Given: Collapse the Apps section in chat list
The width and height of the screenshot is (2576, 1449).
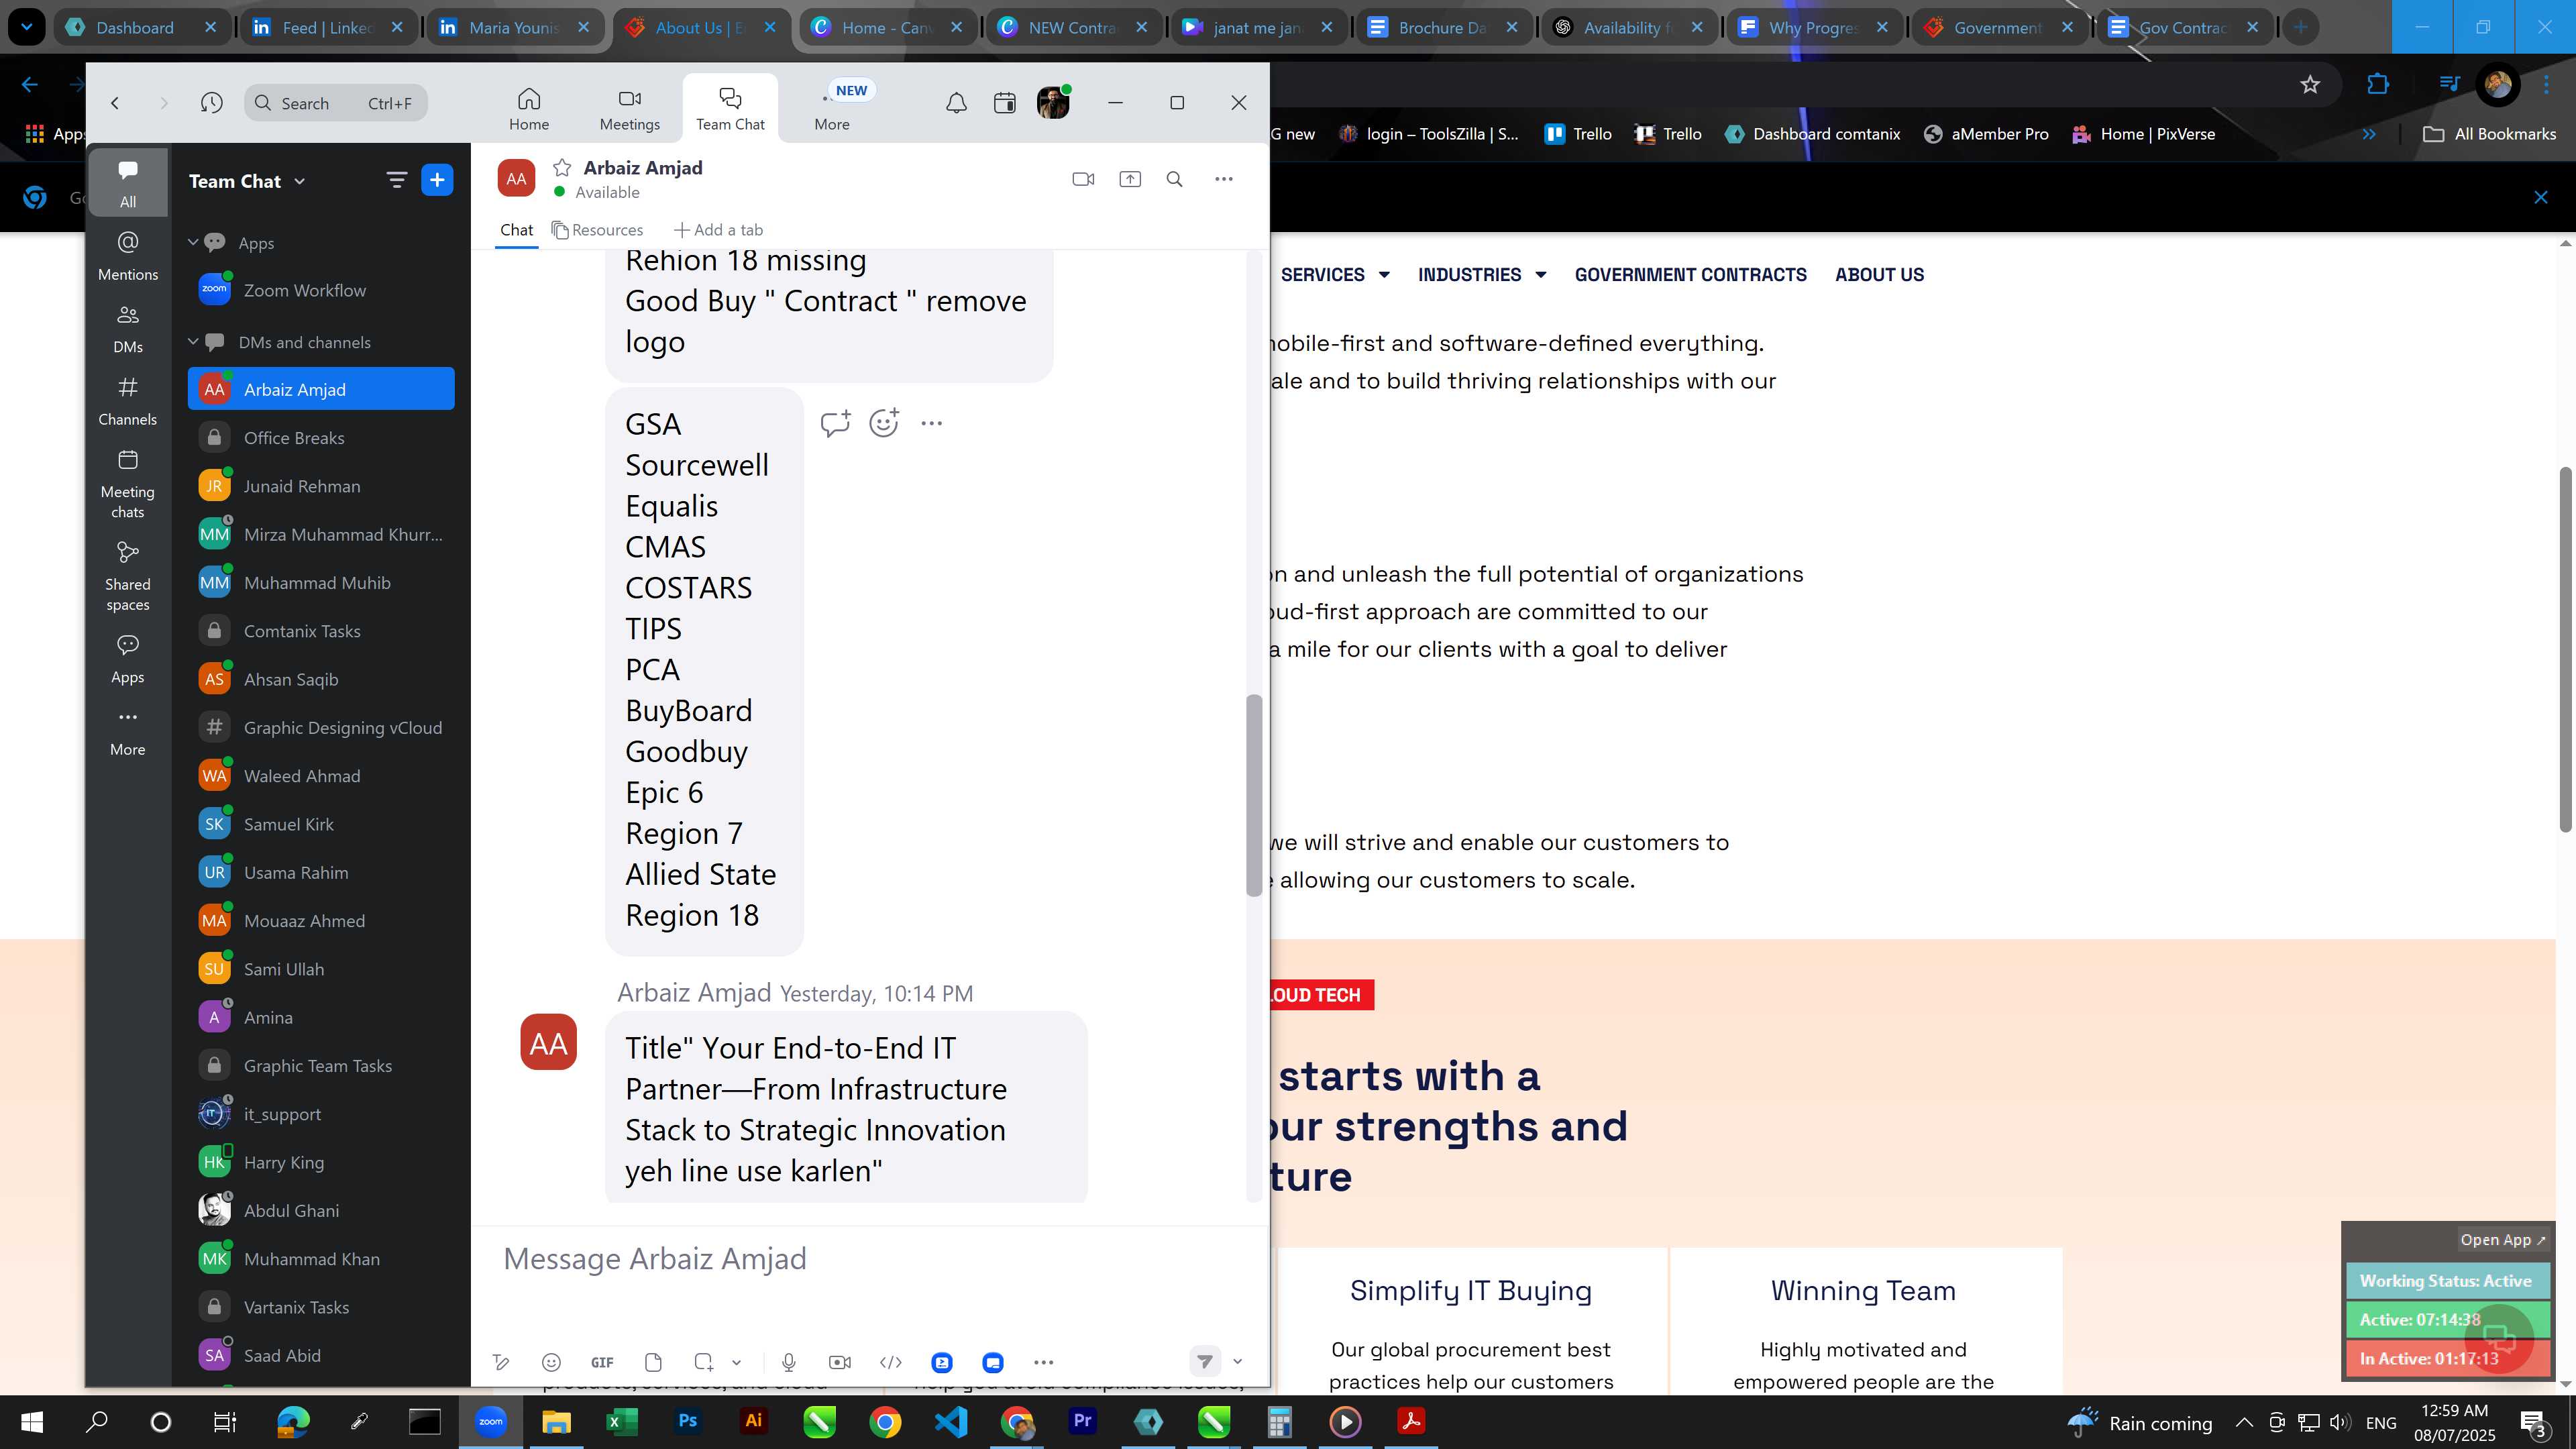Looking at the screenshot, I should click(x=193, y=242).
